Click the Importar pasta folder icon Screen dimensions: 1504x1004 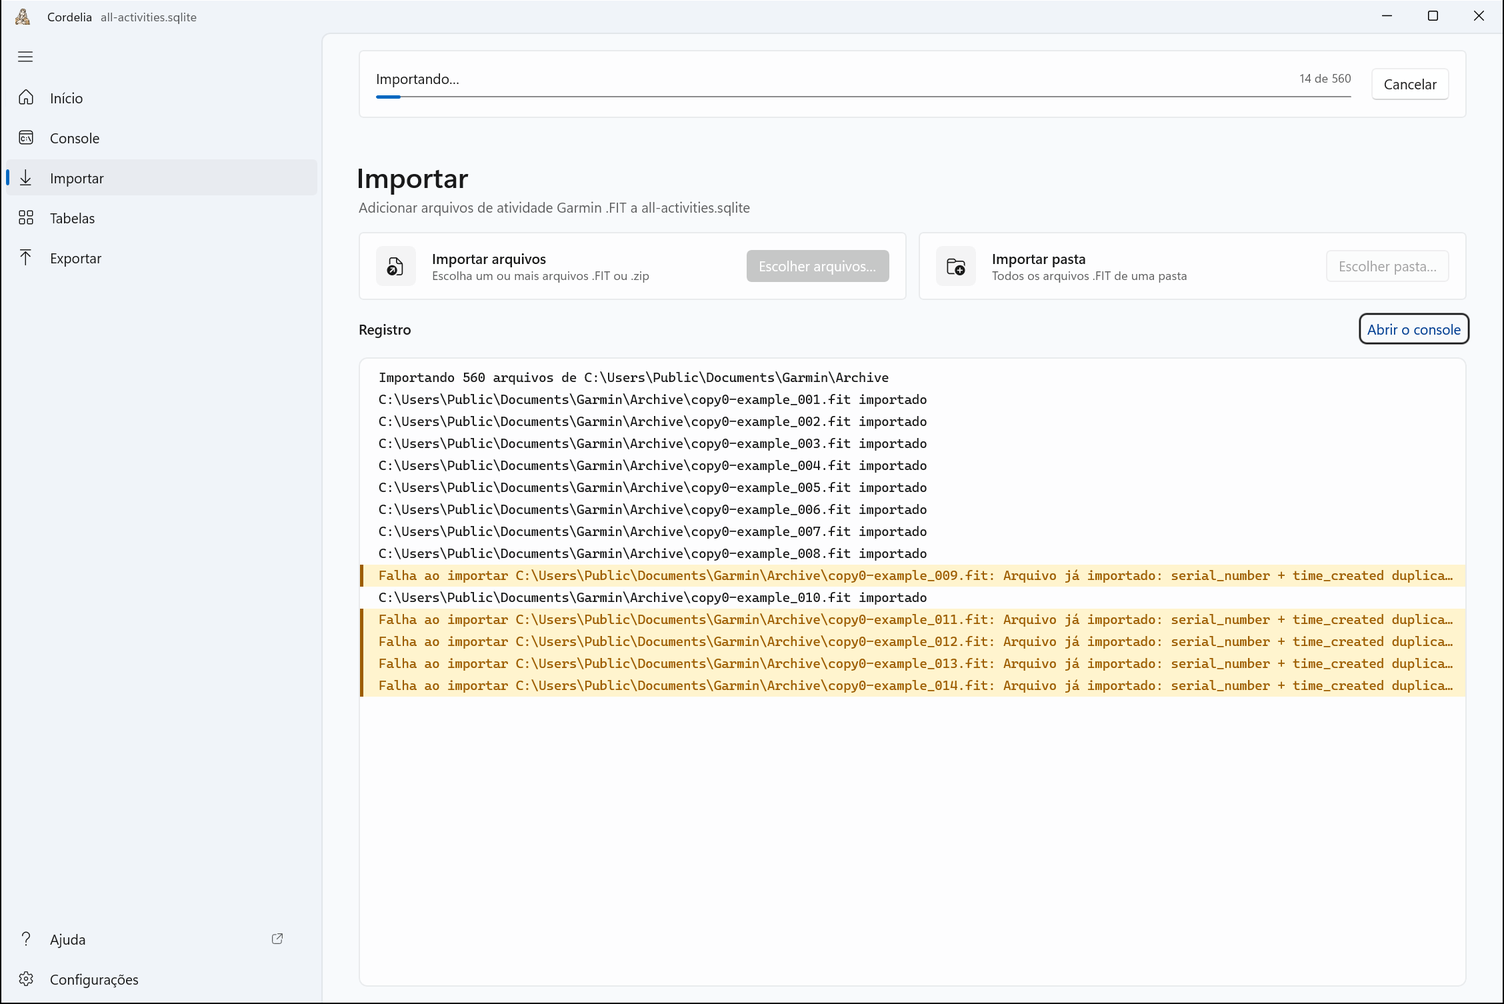click(956, 267)
